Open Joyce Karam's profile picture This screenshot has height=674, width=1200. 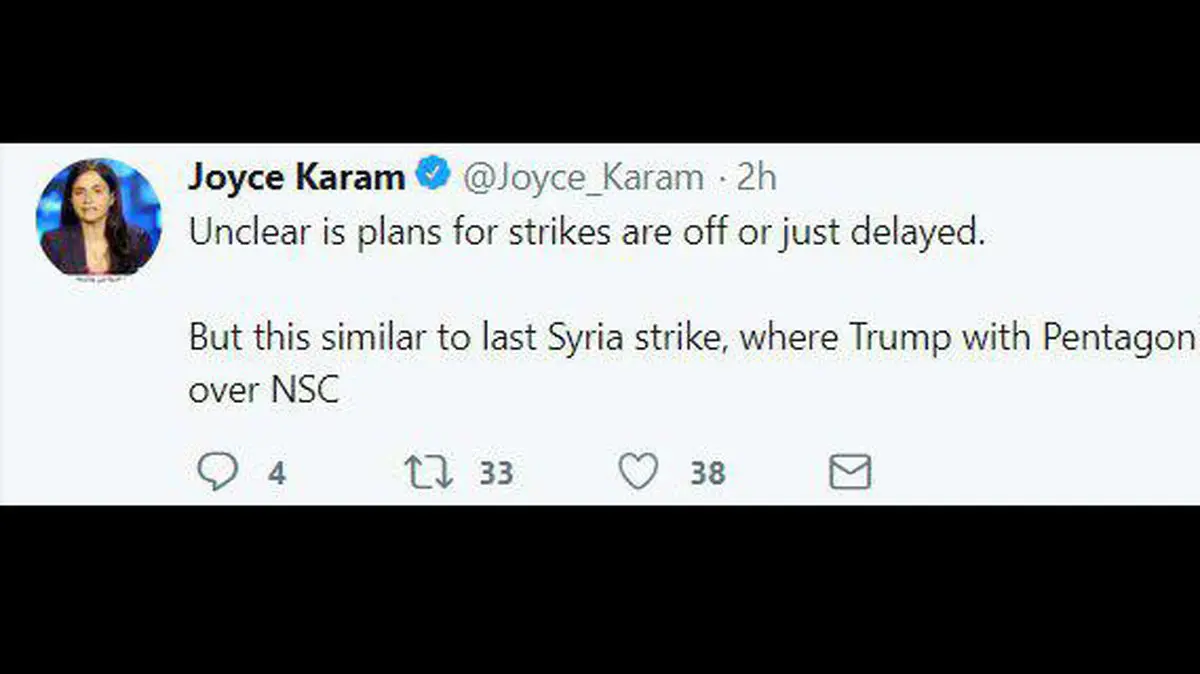(98, 217)
